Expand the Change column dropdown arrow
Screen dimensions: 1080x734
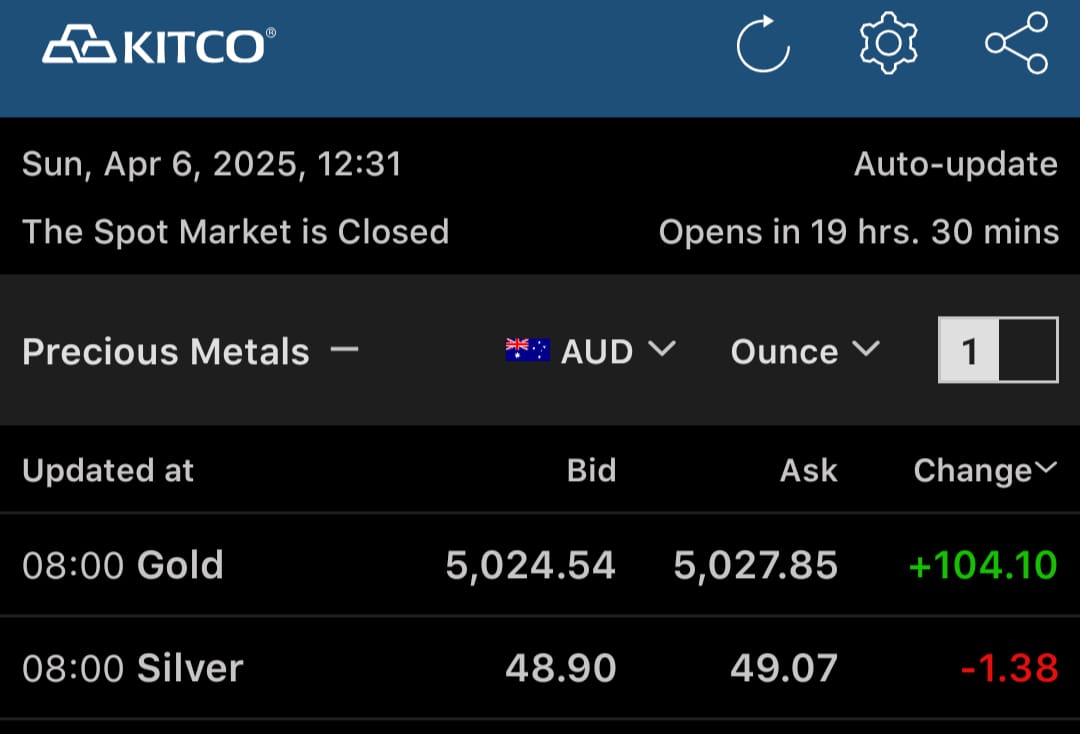pyautogui.click(x=1046, y=469)
